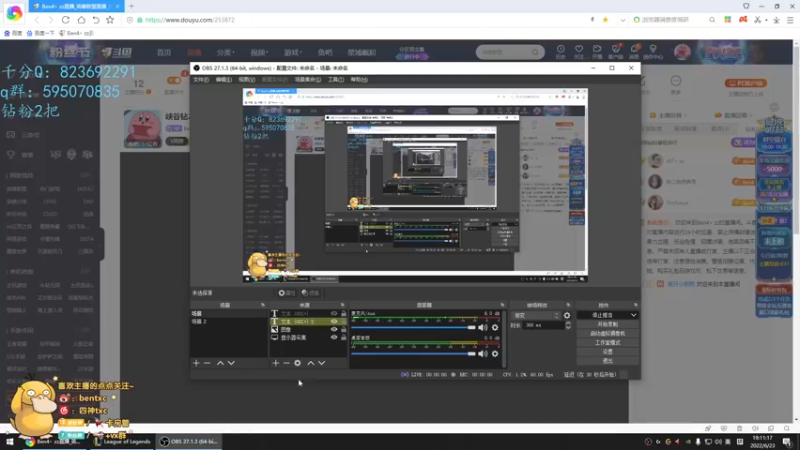Open microphone/Aux audio settings gear

pos(495,328)
